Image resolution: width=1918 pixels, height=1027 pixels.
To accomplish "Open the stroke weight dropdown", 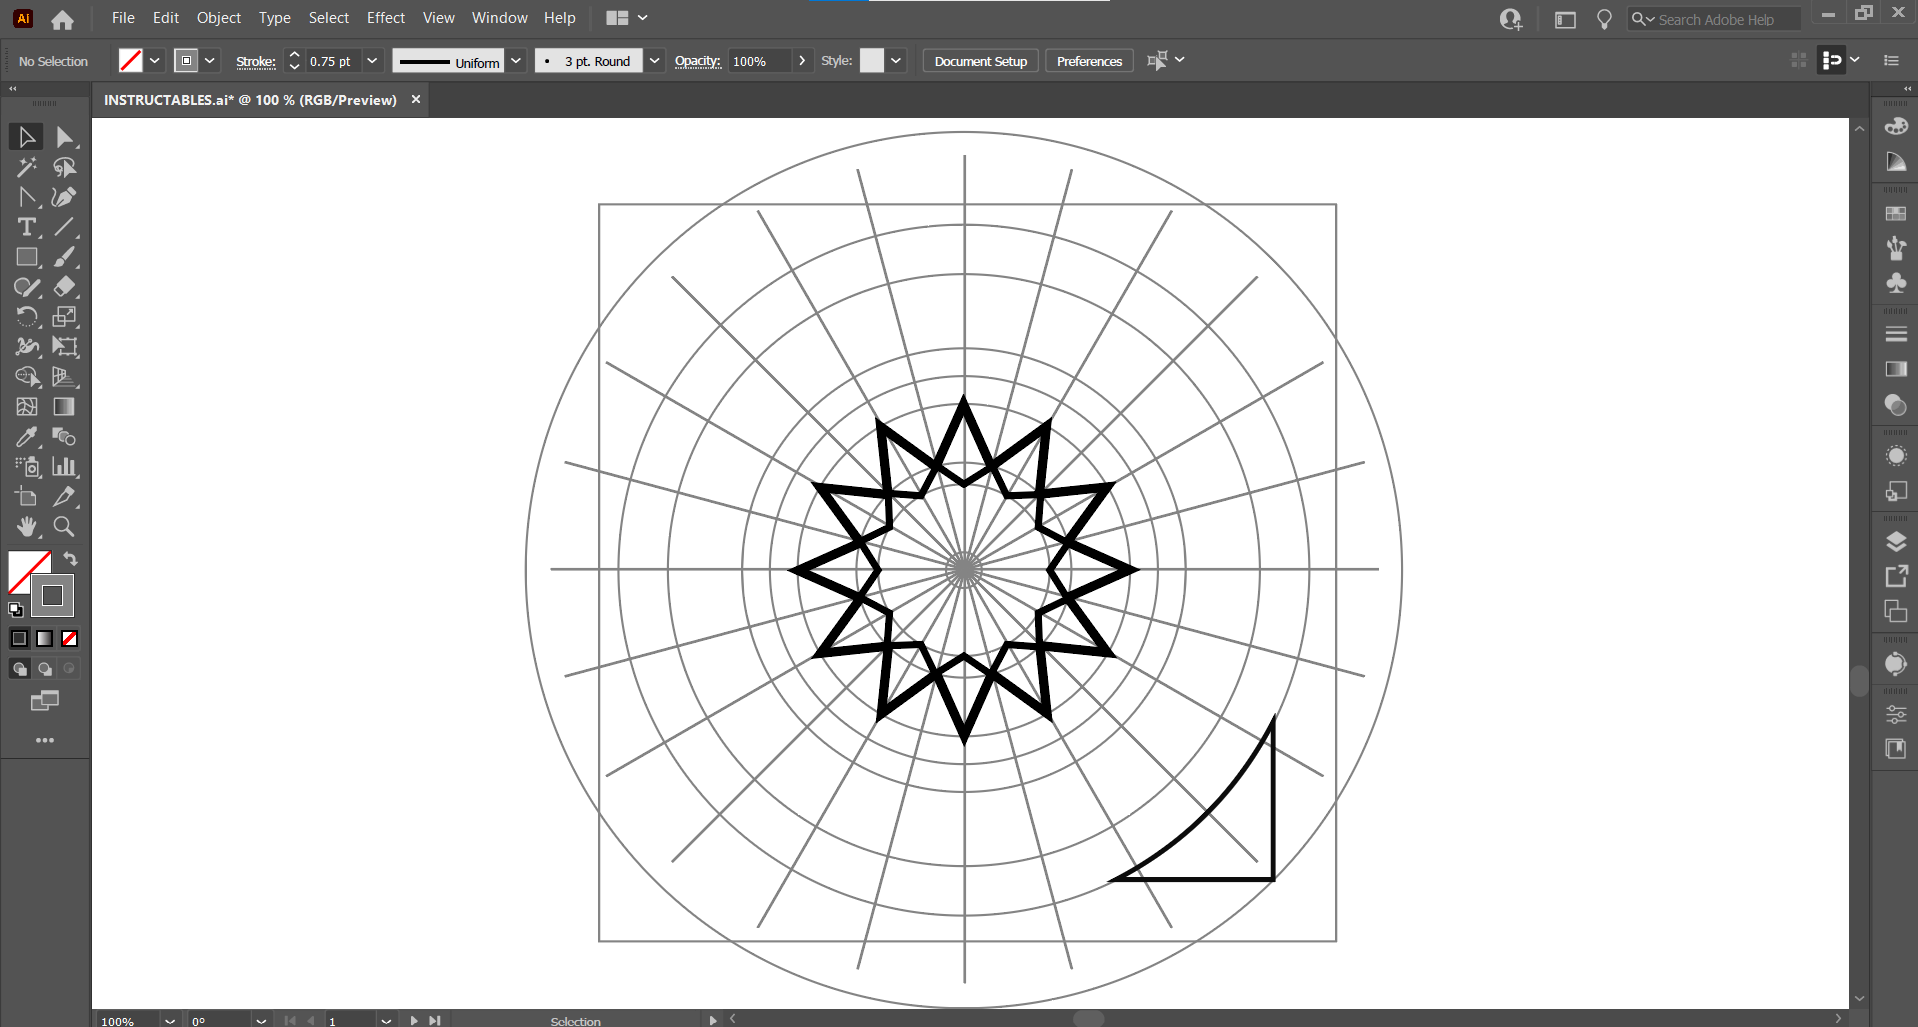I will pyautogui.click(x=372, y=60).
